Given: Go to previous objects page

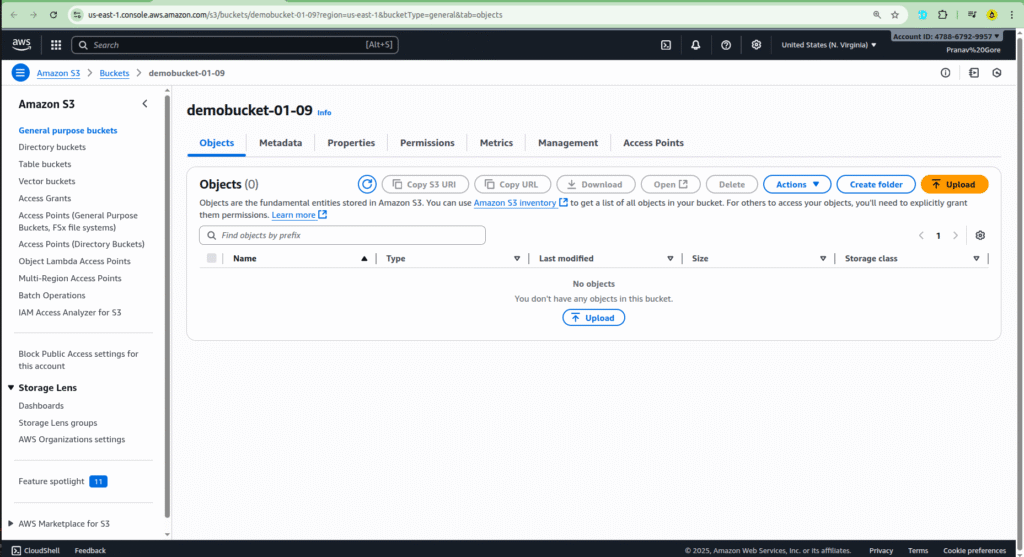Looking at the screenshot, I should pos(921,235).
